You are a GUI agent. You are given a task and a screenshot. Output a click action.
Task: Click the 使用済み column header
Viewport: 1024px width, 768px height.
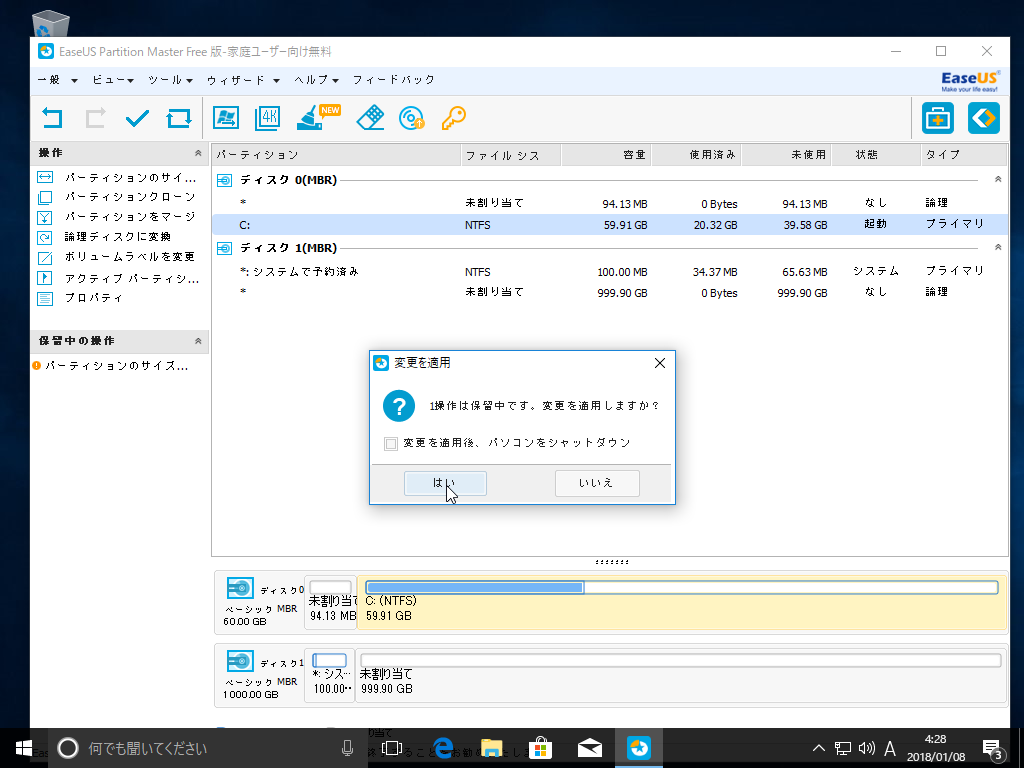click(696, 155)
